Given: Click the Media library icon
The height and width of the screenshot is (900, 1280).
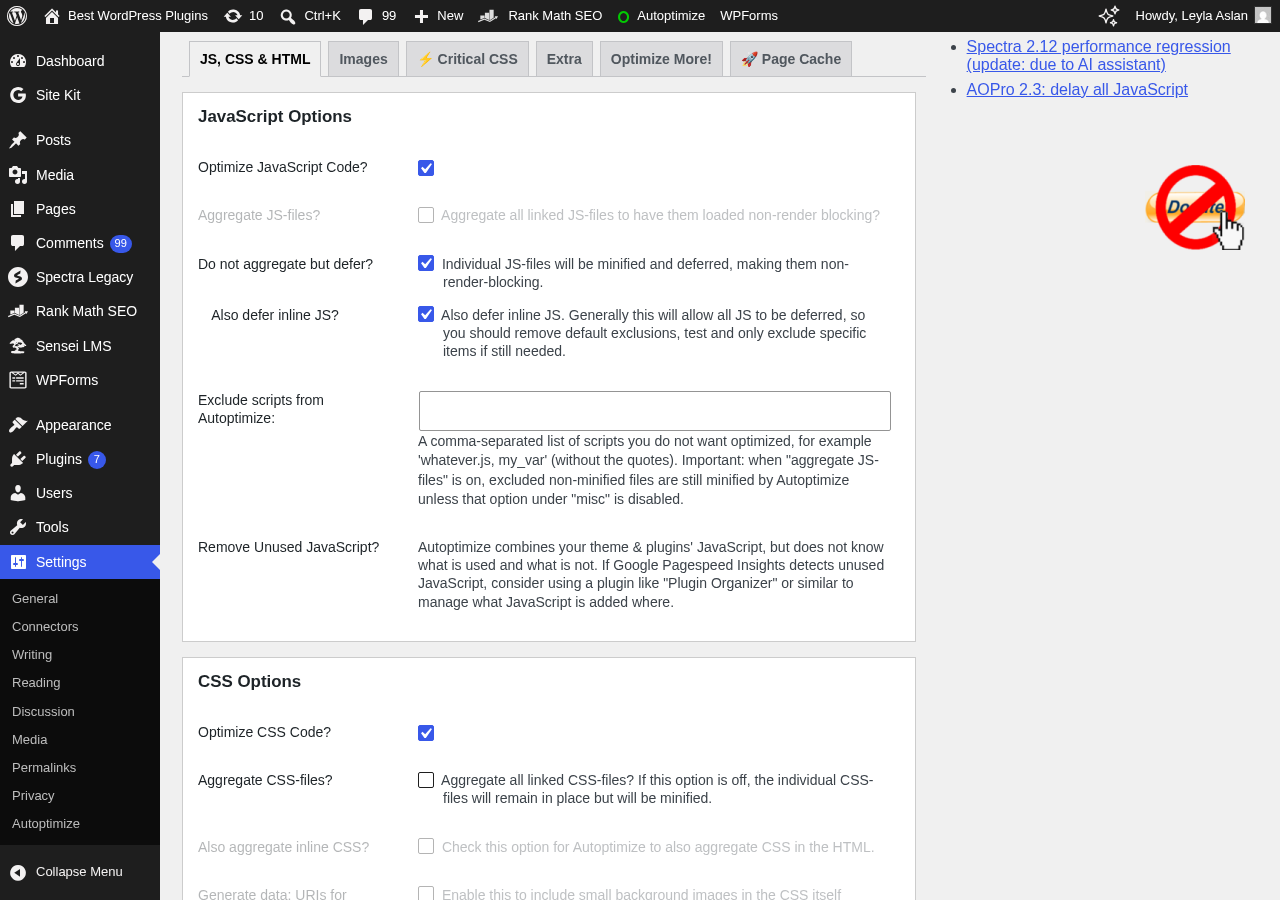Looking at the screenshot, I should click(x=18, y=175).
